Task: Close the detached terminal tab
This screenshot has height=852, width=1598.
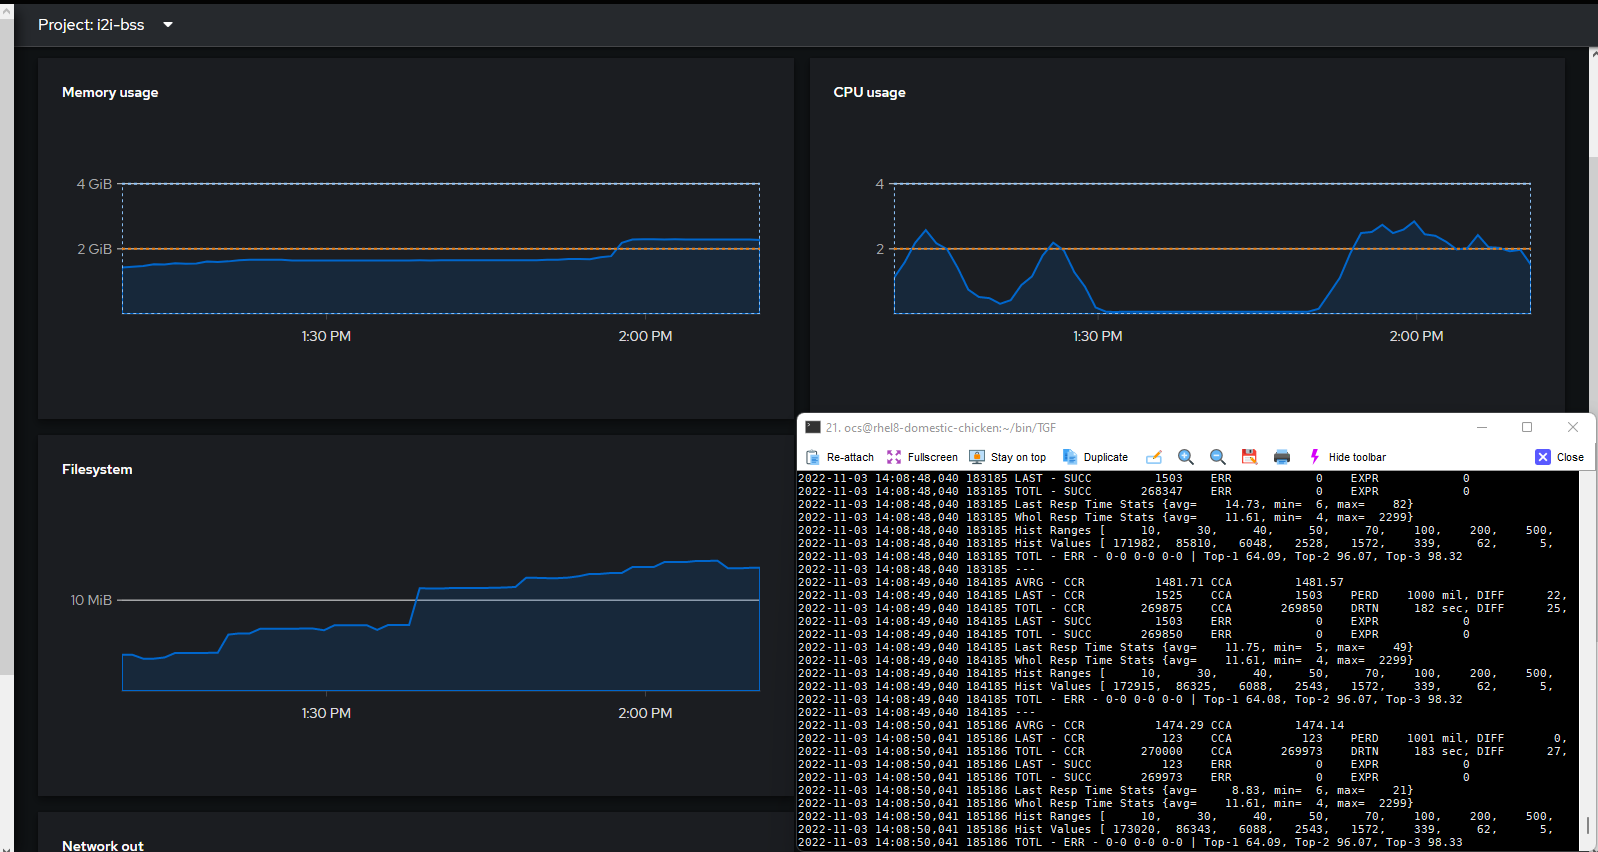Action: pos(1560,457)
